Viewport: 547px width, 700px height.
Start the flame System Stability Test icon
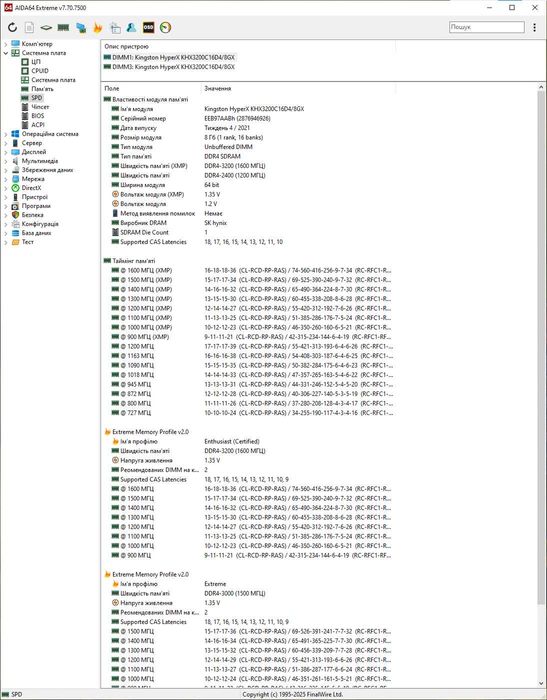(97, 28)
